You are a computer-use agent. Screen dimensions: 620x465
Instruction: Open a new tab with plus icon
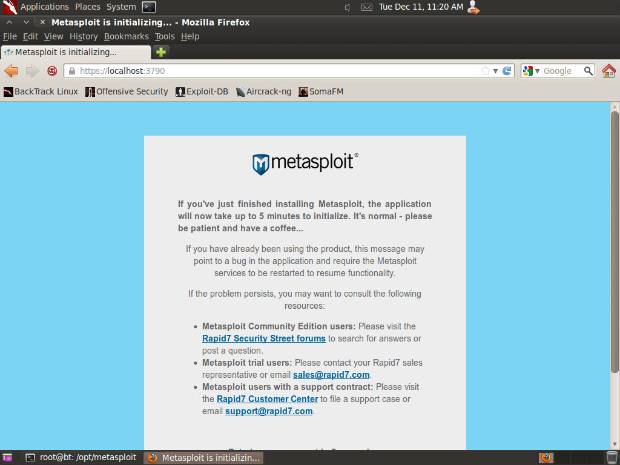161,52
